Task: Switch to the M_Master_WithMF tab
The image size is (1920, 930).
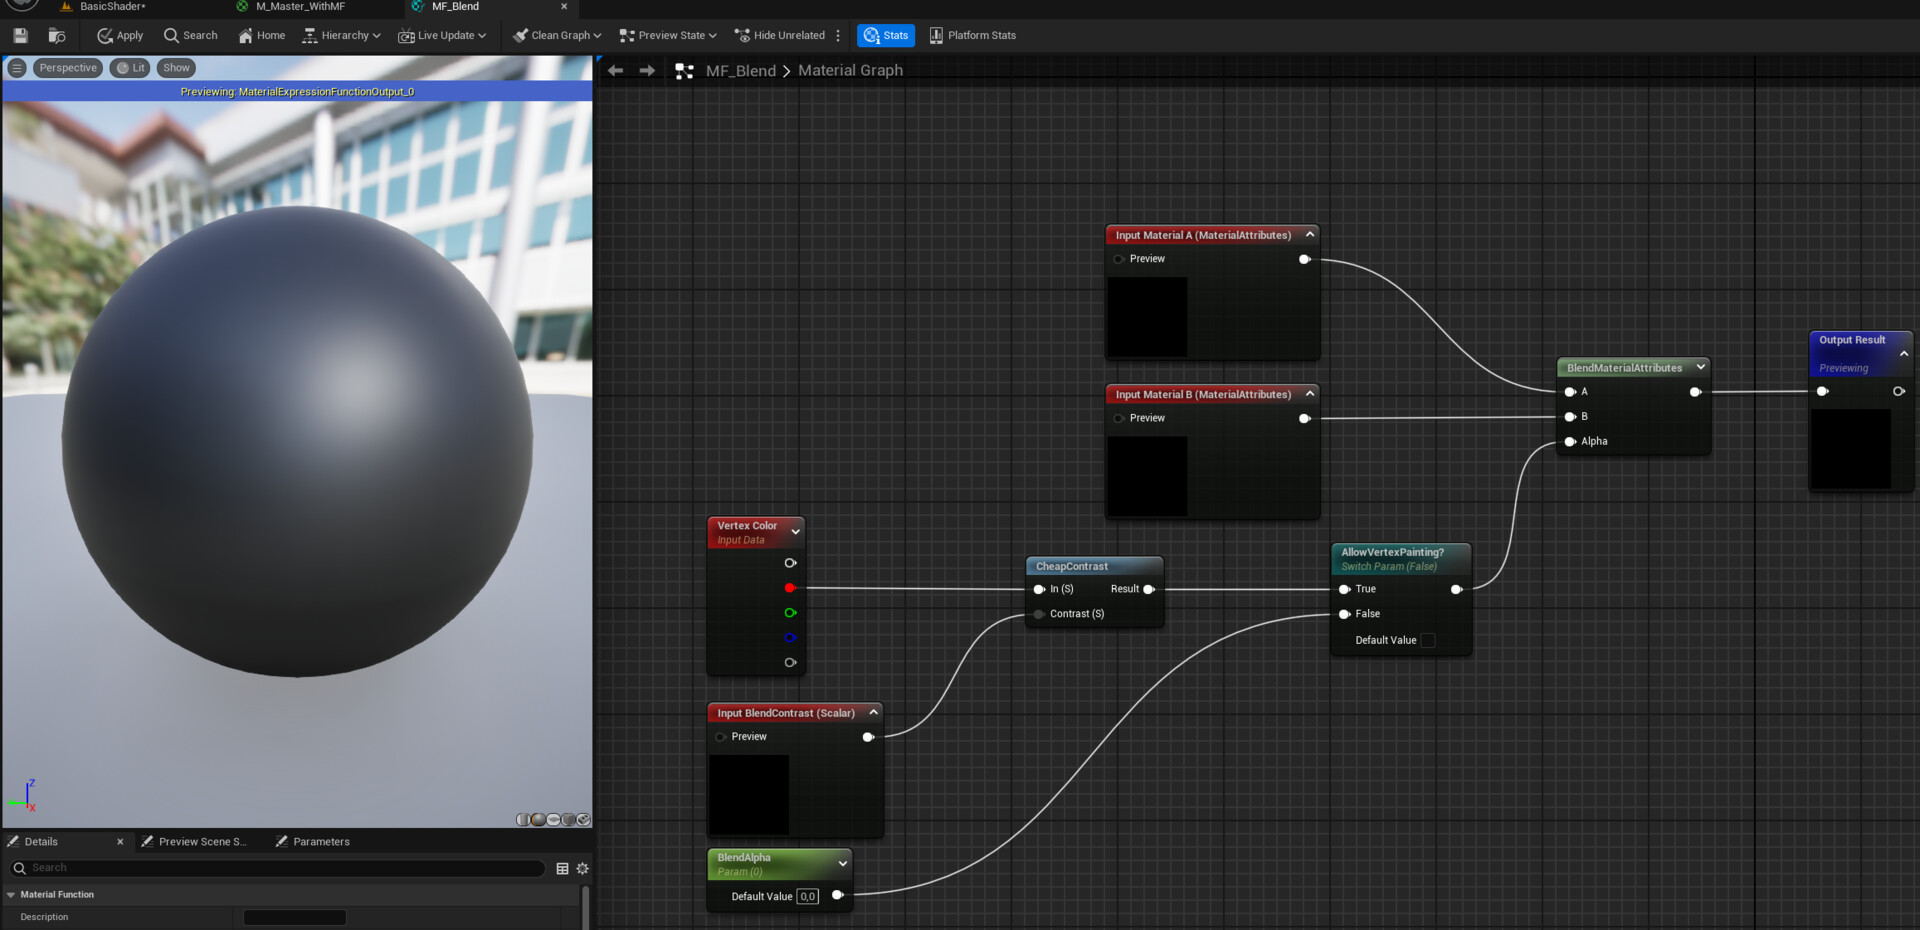Action: (x=300, y=6)
